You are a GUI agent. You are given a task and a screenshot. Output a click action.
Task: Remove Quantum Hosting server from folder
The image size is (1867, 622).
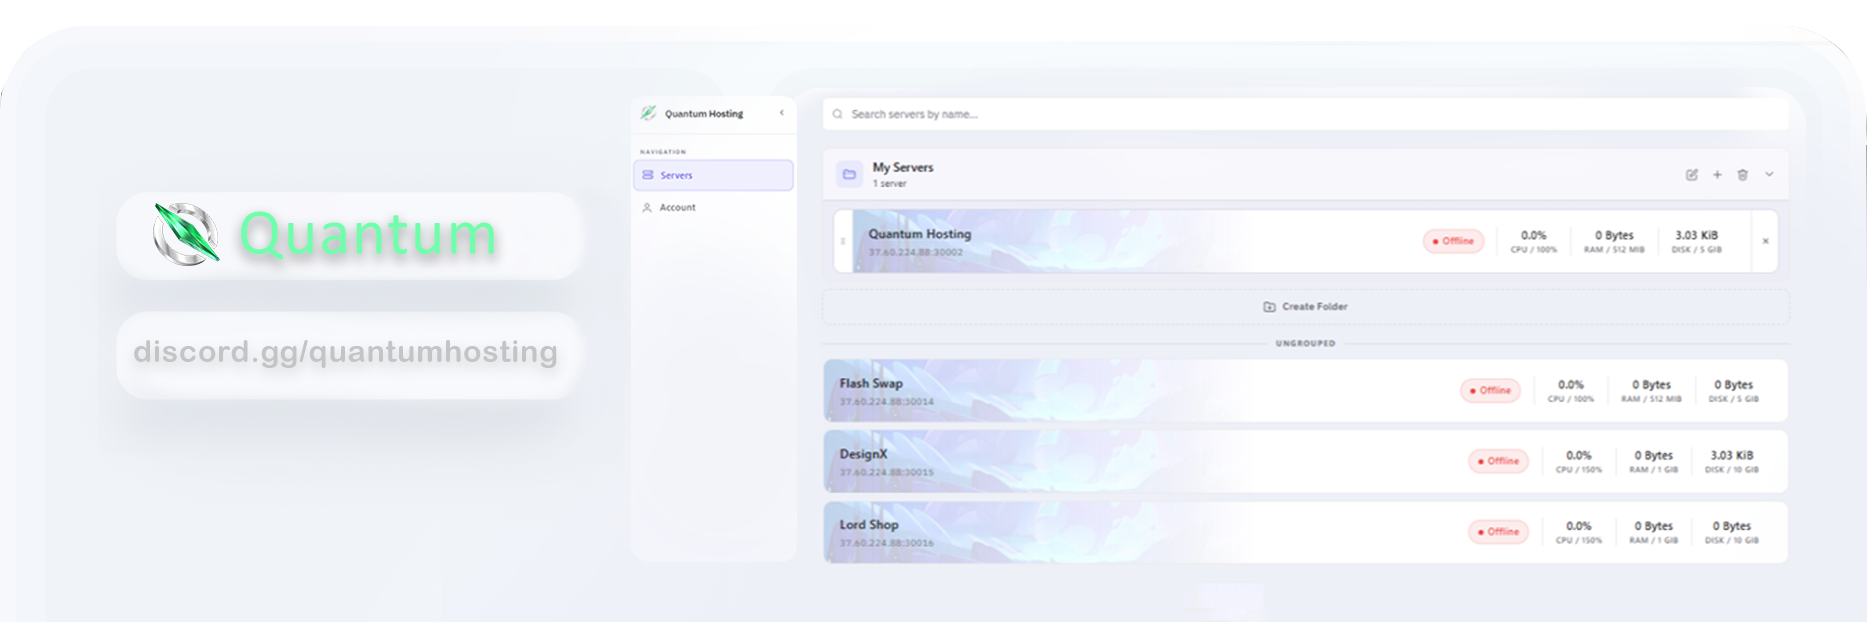click(1765, 241)
